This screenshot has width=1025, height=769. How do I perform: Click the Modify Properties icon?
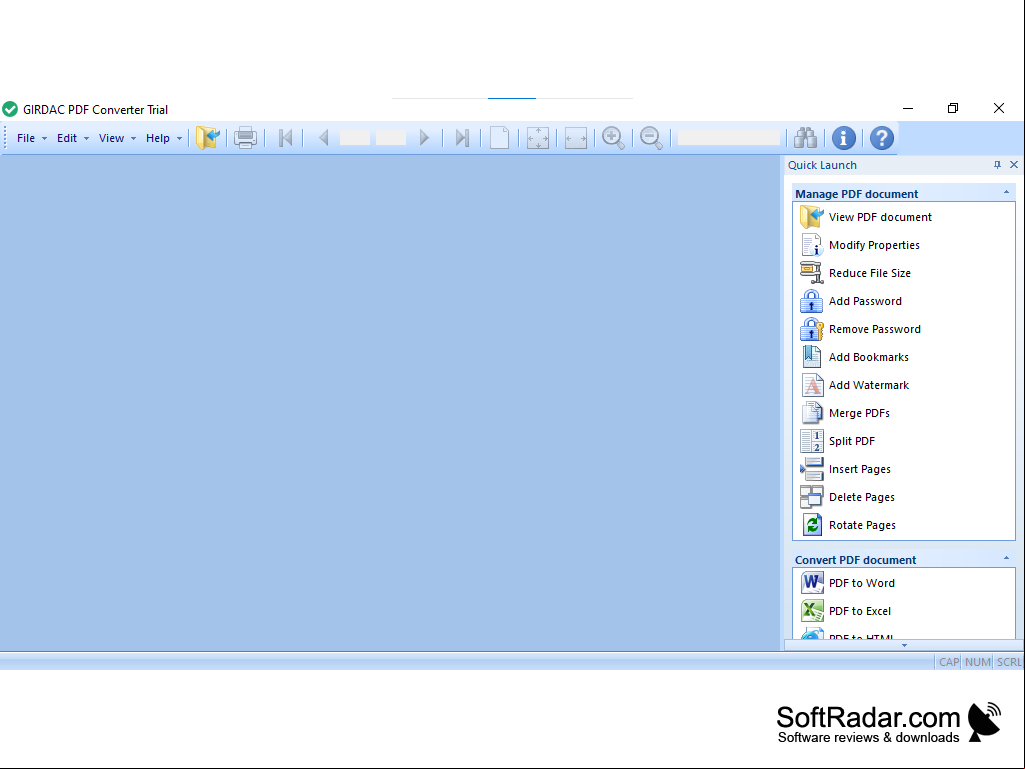[811, 245]
